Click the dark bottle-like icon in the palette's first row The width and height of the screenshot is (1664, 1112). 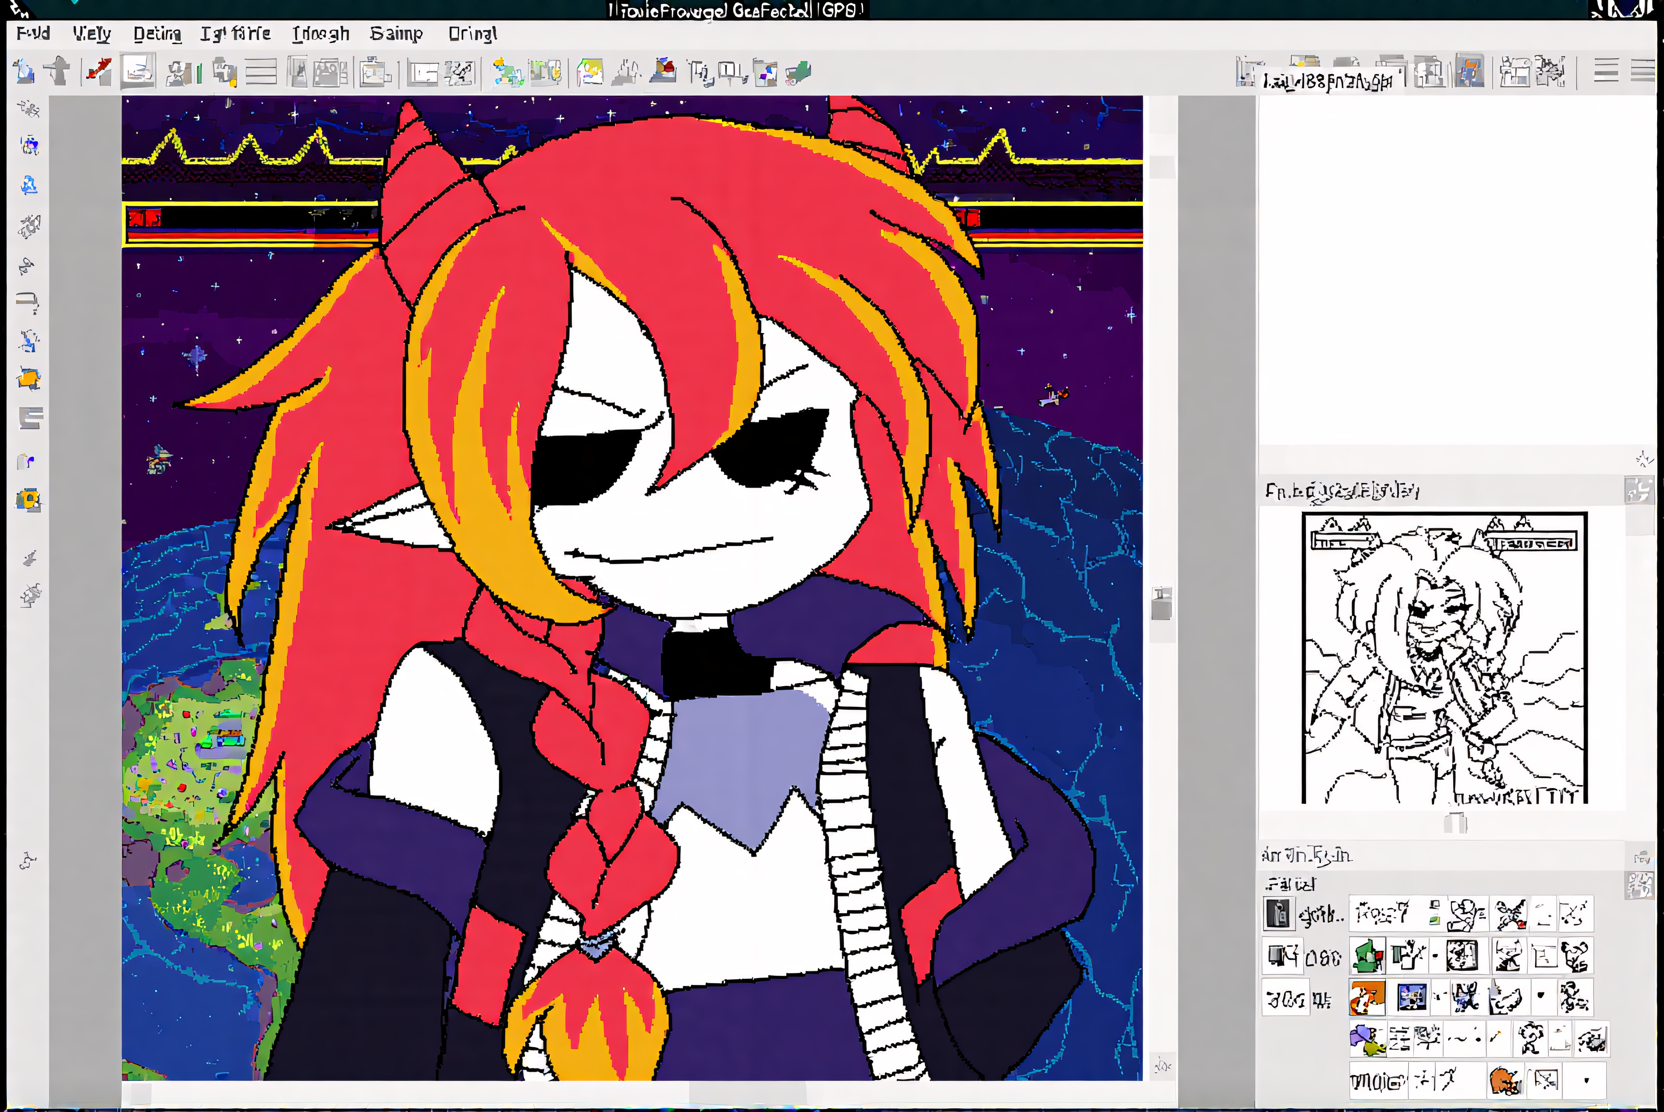[1278, 913]
